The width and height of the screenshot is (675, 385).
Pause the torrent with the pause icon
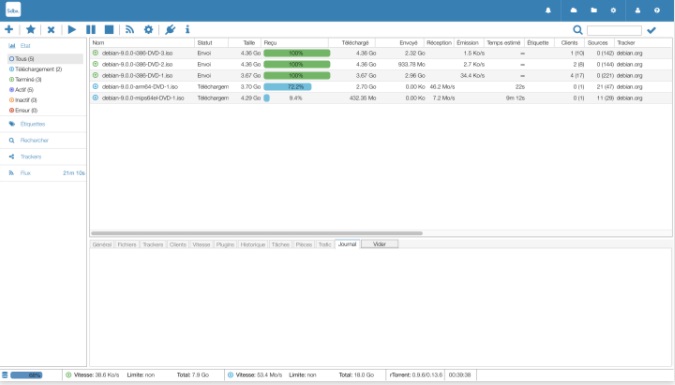point(91,29)
